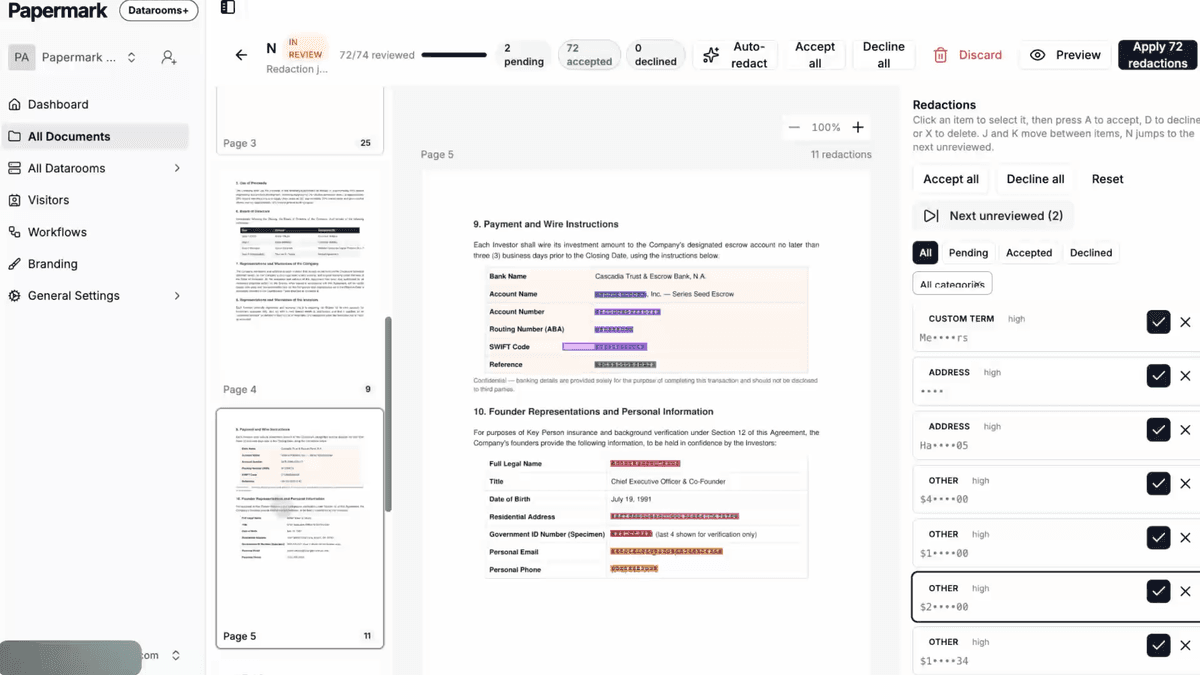Image resolution: width=1200 pixels, height=675 pixels.
Task: Toggle accept check for OTHER $4••••00
Action: tap(1158, 484)
